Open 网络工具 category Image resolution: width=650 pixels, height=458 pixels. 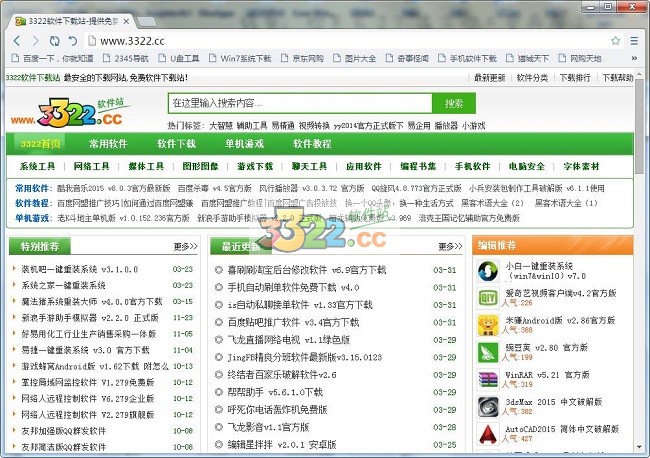pos(92,167)
